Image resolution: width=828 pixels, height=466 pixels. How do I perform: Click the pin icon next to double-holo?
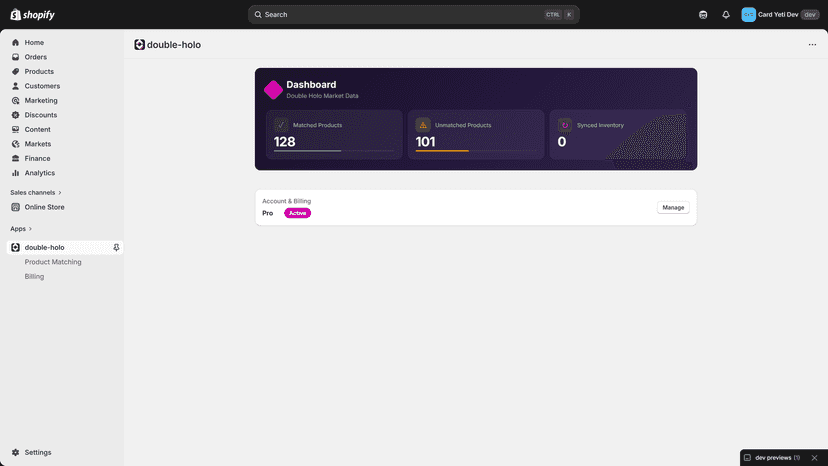(x=116, y=247)
